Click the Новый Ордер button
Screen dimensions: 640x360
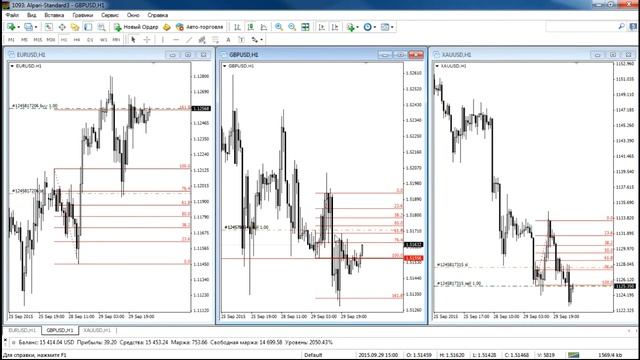click(x=136, y=27)
